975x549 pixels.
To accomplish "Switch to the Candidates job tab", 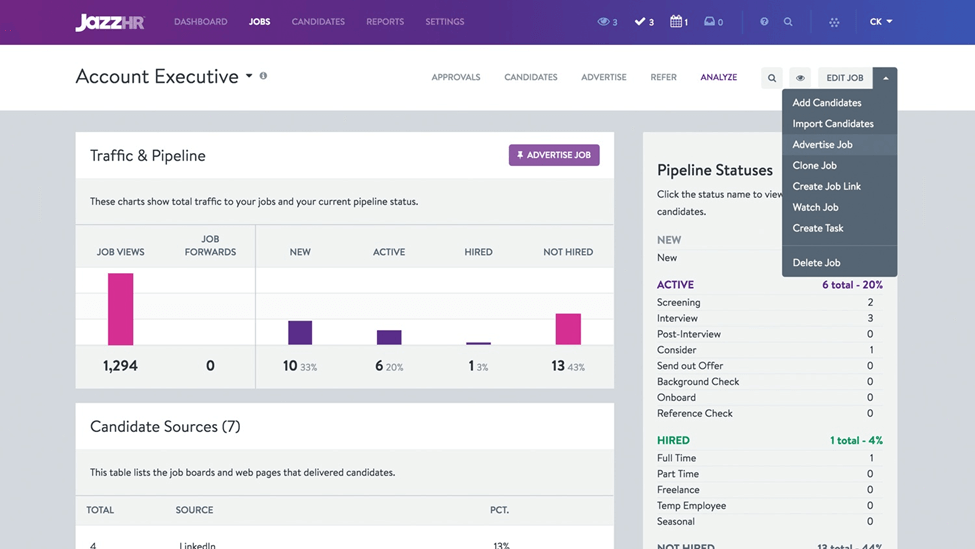I will tap(530, 77).
